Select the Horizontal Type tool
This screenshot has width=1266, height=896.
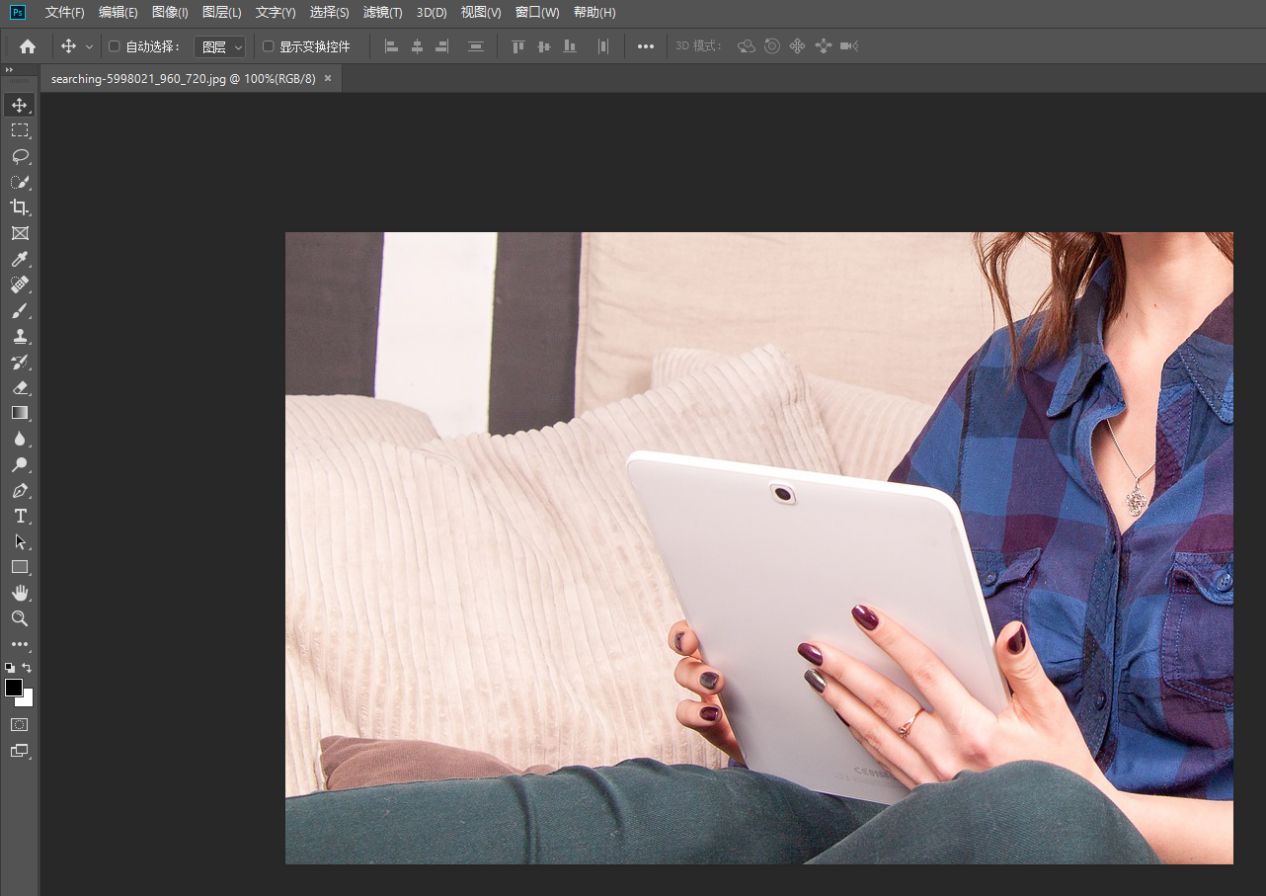(19, 516)
